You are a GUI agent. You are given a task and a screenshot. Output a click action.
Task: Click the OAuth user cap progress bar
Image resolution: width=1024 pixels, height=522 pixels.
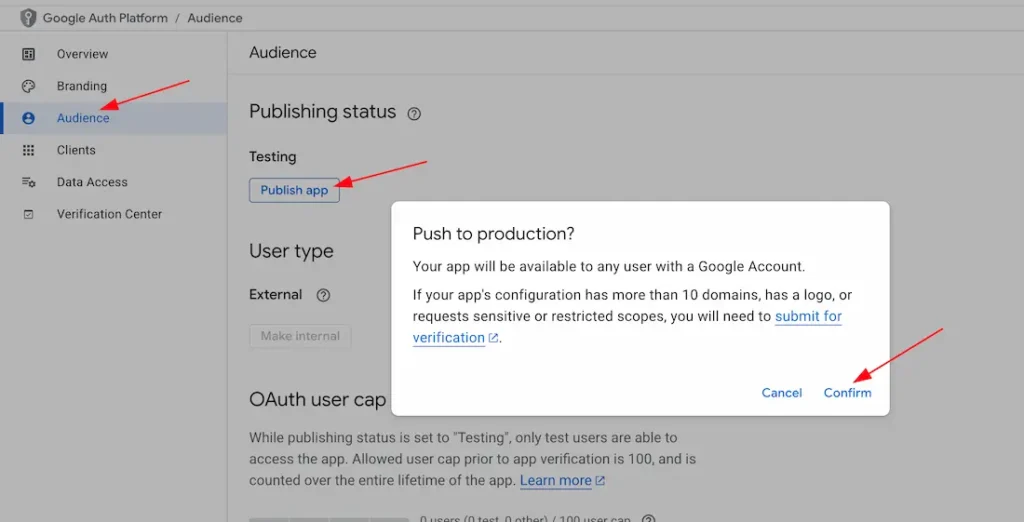(329, 519)
